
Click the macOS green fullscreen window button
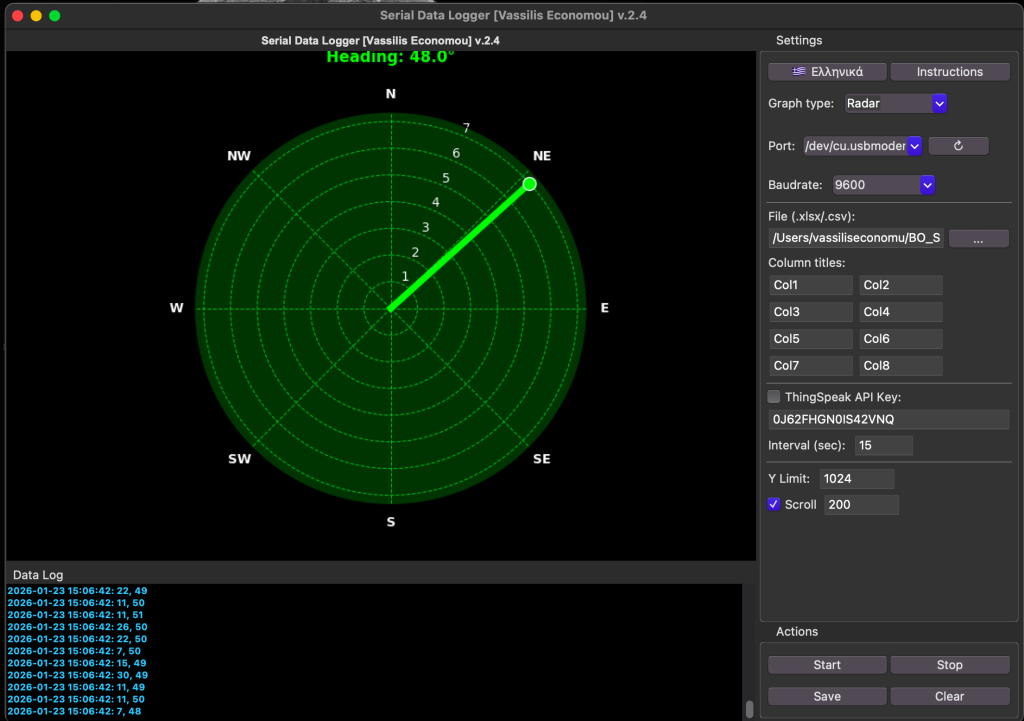[x=55, y=16]
